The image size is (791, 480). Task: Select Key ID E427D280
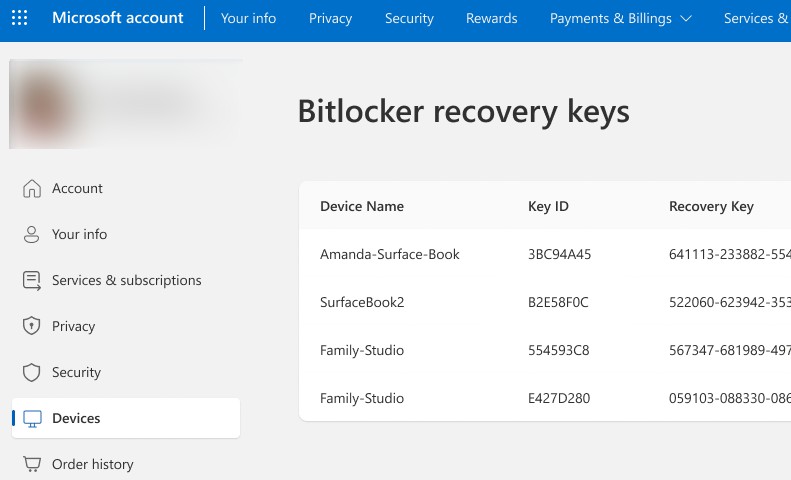[558, 398]
